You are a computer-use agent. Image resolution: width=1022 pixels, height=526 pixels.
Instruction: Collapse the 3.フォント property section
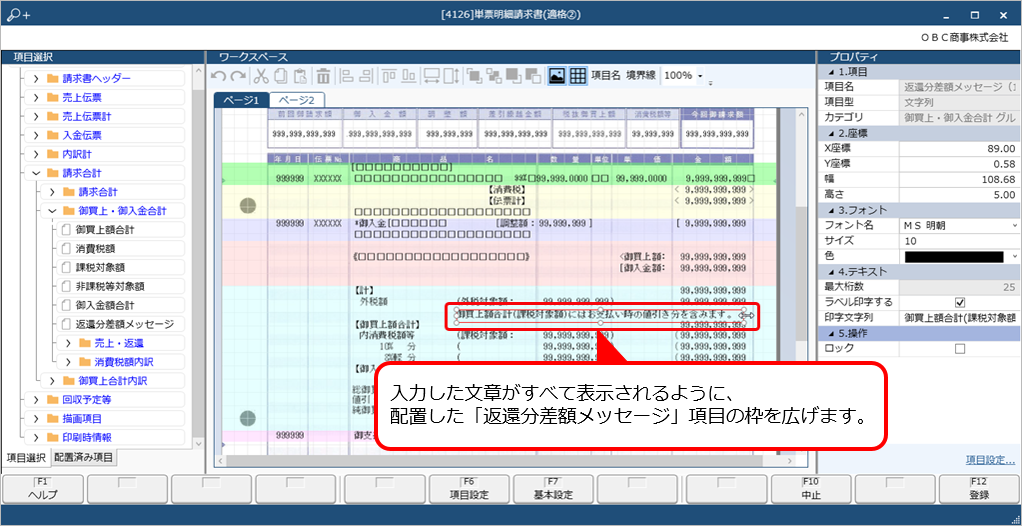831,210
